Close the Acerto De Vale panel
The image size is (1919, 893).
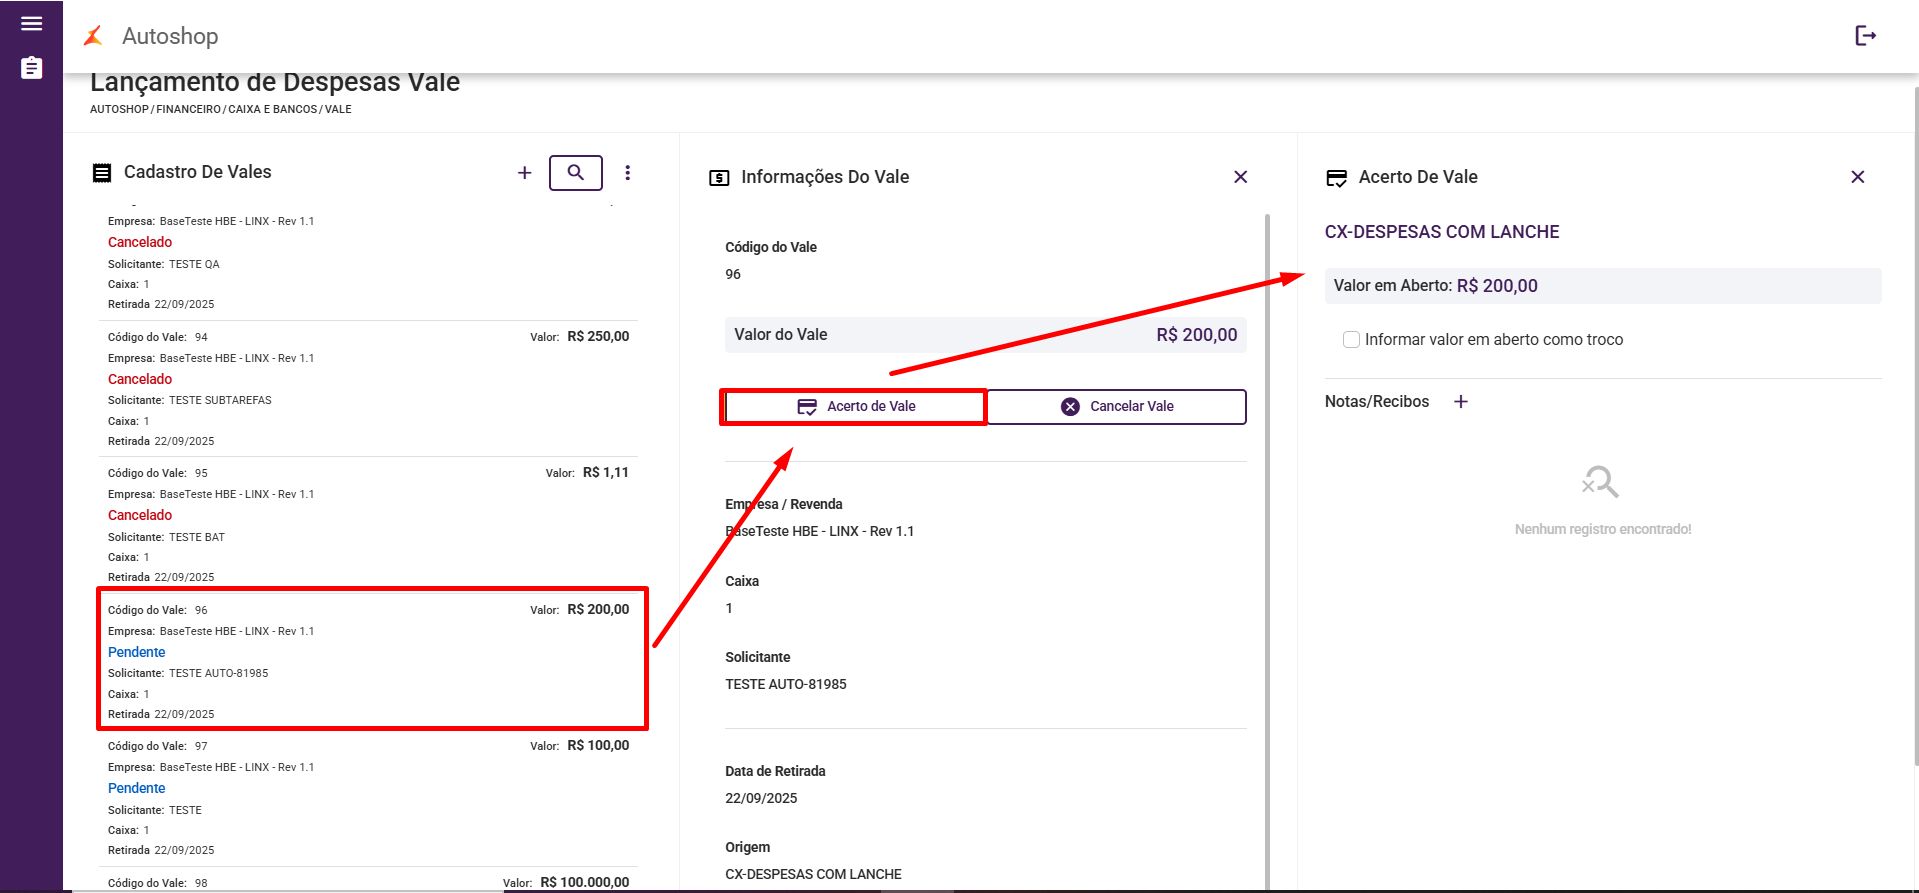pyautogui.click(x=1857, y=177)
